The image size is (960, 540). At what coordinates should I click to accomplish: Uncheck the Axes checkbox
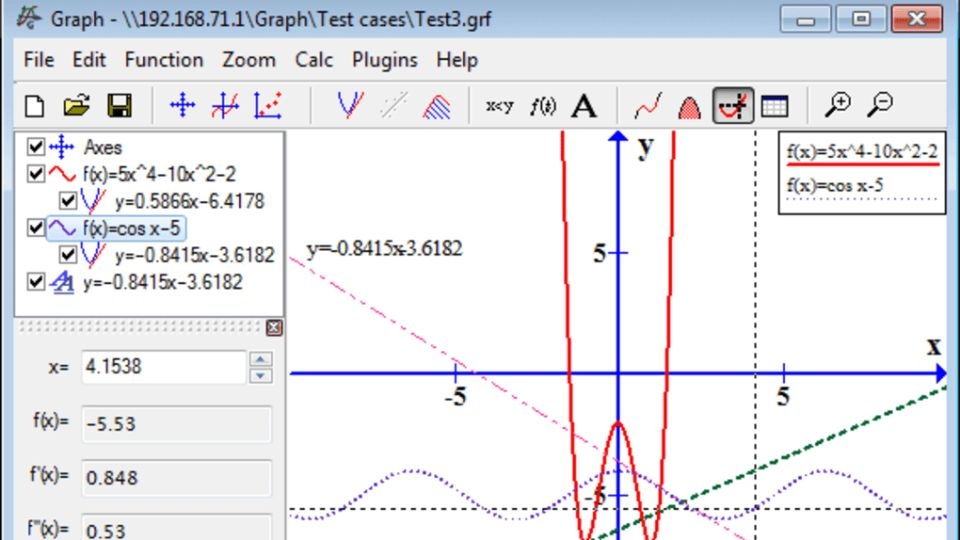pos(36,147)
